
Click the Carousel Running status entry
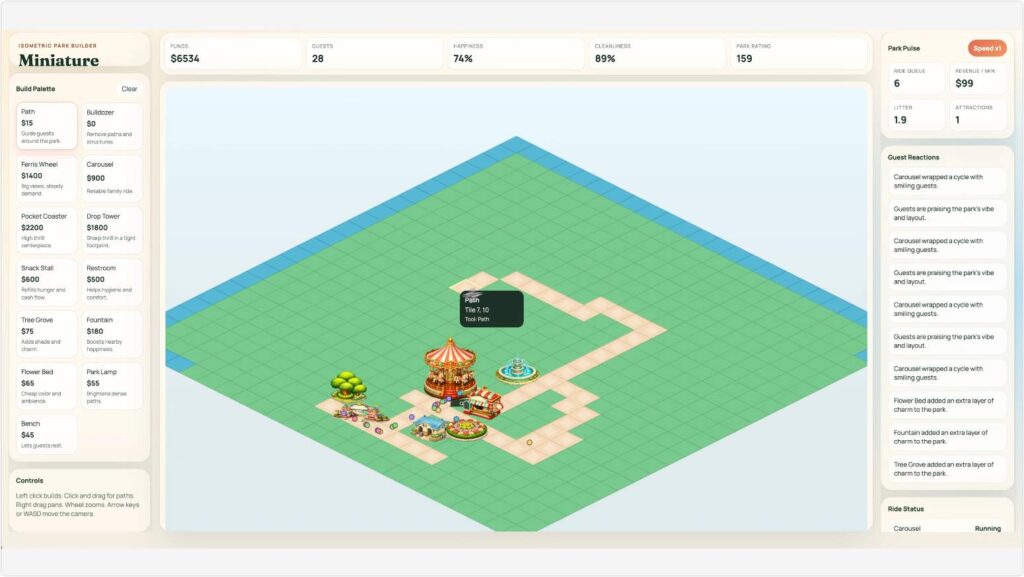[946, 527]
